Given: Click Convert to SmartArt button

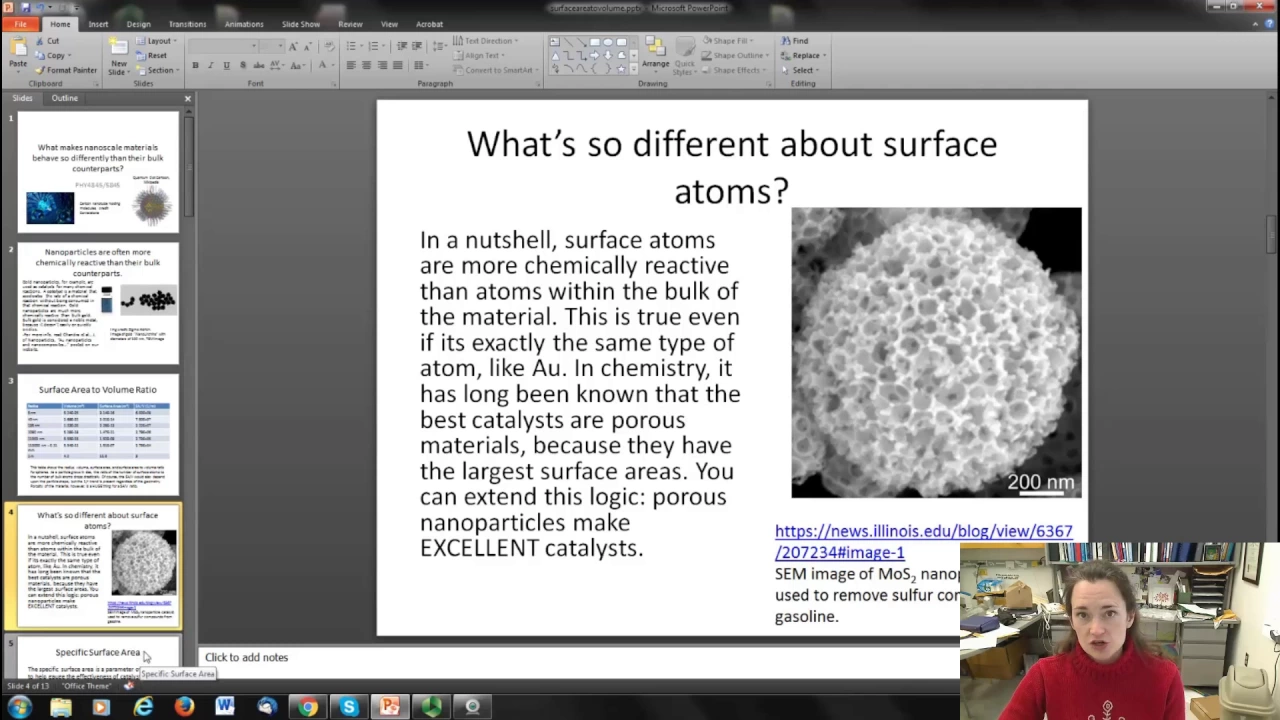Looking at the screenshot, I should coord(493,70).
